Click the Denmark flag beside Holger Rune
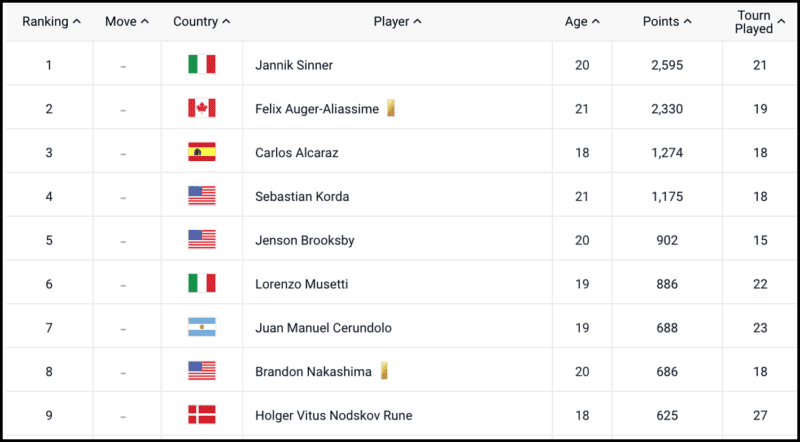This screenshot has width=800, height=442. [202, 415]
